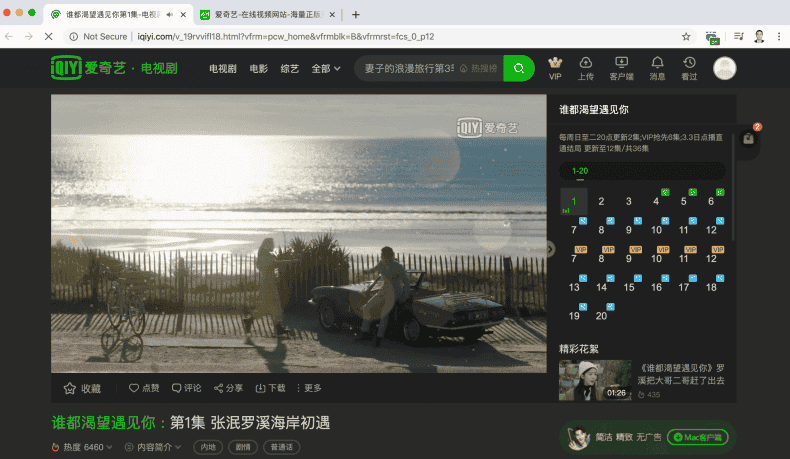Viewport: 790px width, 459px height.
Task: Click the download (下载) icon
Action: [x=271, y=388]
